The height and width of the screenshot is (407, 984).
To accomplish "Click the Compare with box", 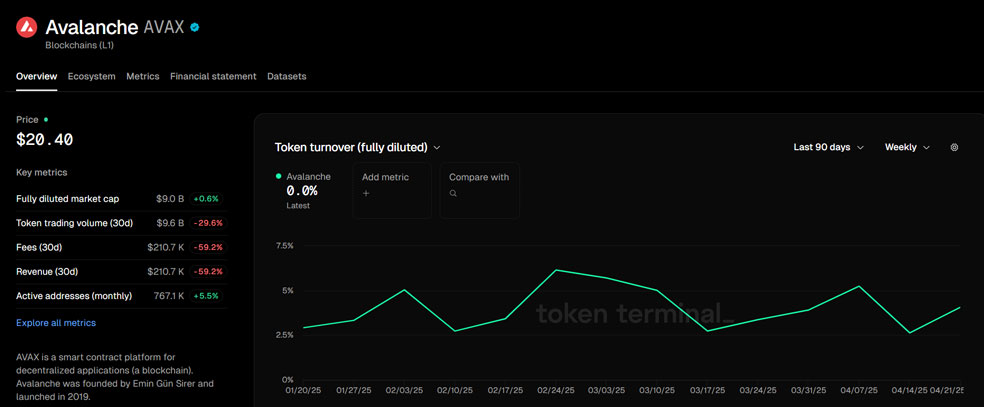I will 479,191.
